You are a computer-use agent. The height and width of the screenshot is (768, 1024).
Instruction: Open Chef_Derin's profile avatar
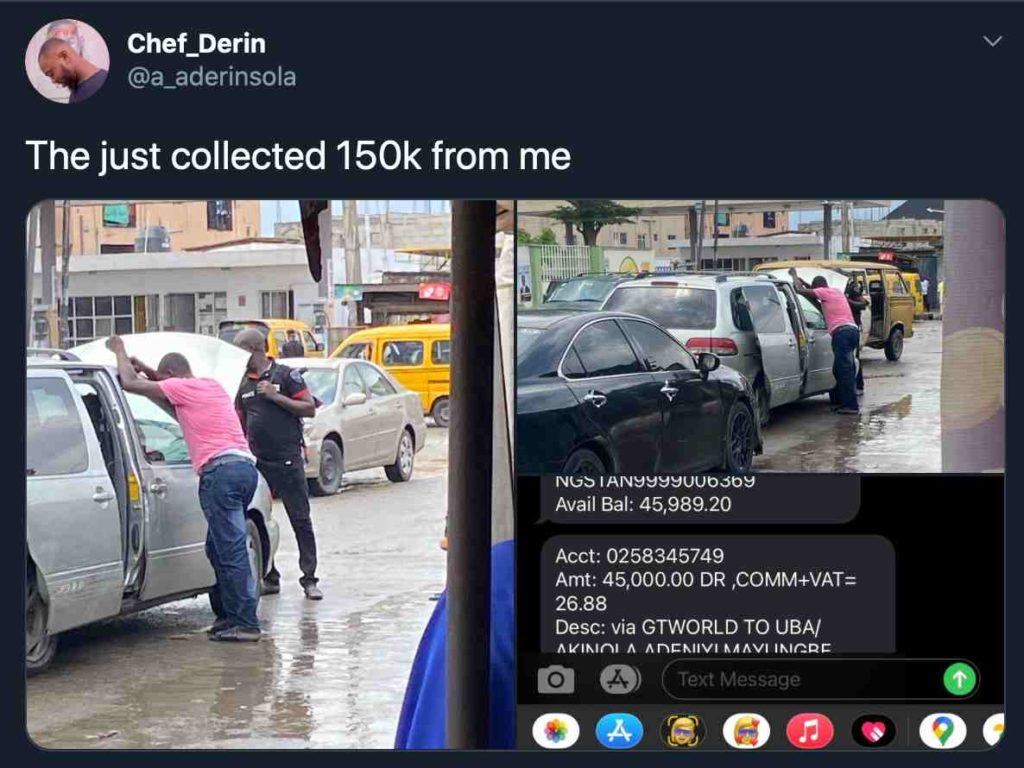[x=67, y=61]
